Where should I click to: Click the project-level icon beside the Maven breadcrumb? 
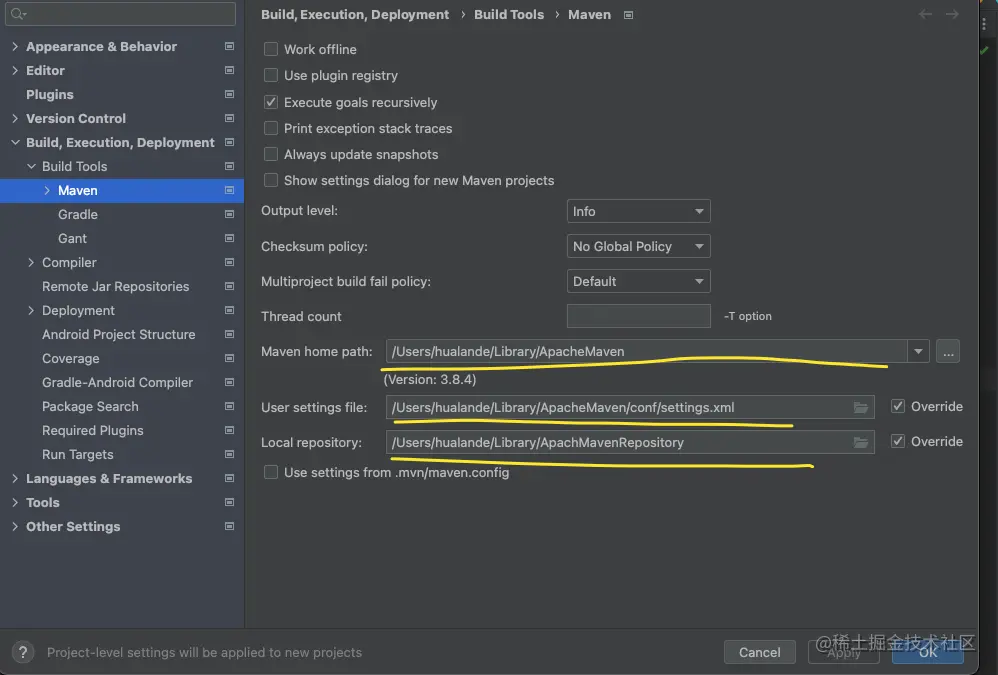point(629,15)
